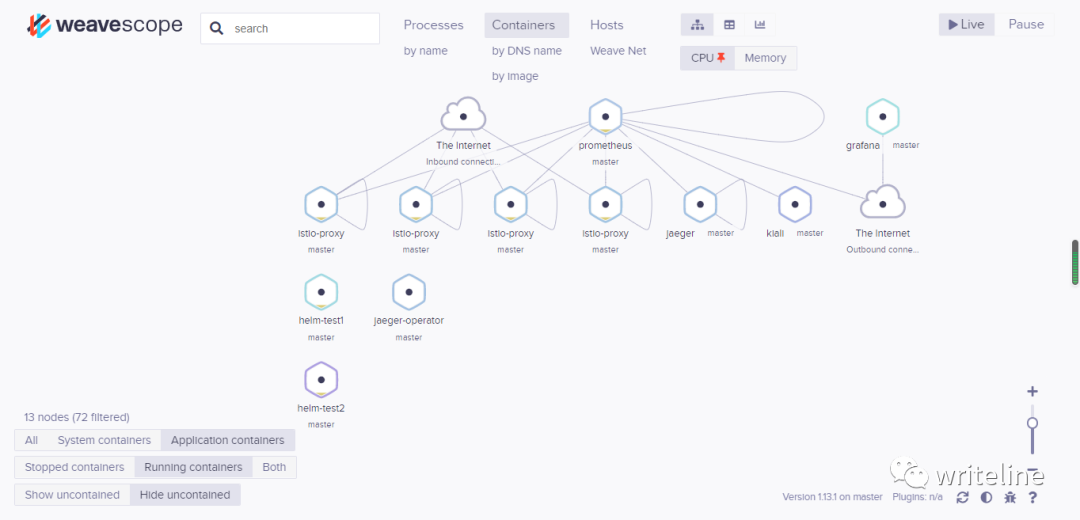Select The Internet outbound connections cloud

pyautogui.click(x=882, y=202)
